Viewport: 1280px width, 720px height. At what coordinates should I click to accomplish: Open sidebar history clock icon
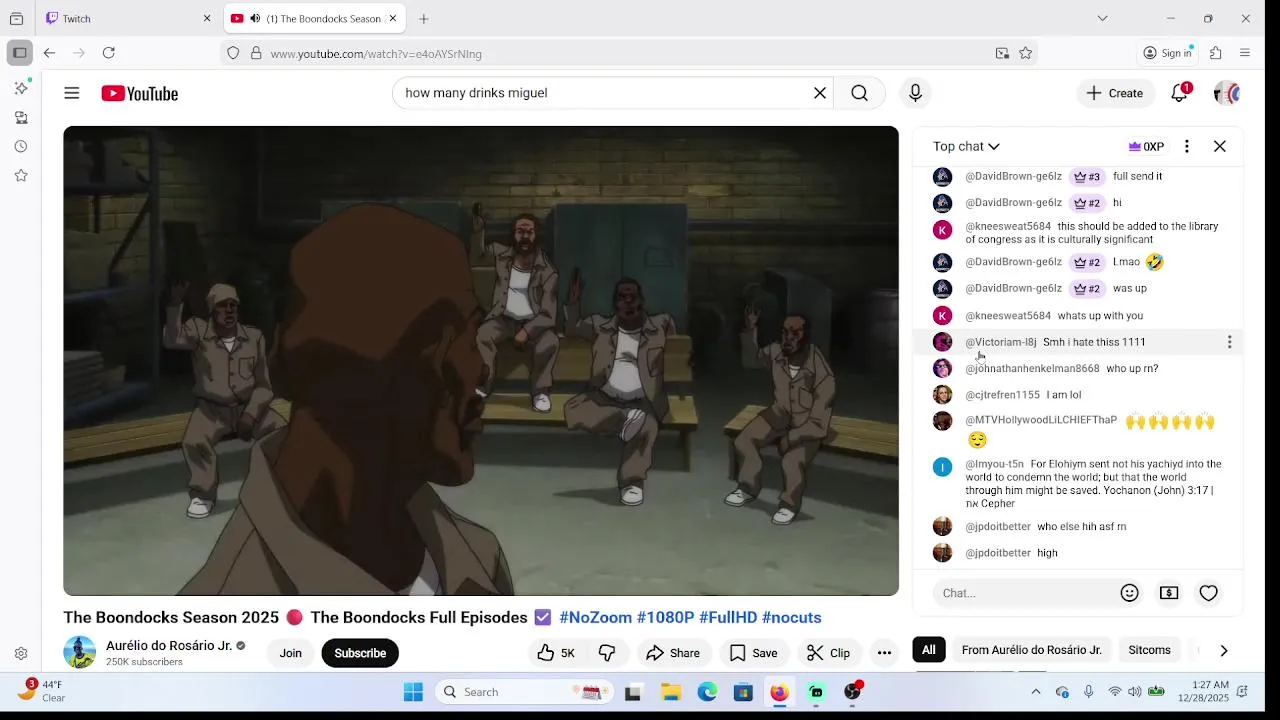click(x=21, y=147)
